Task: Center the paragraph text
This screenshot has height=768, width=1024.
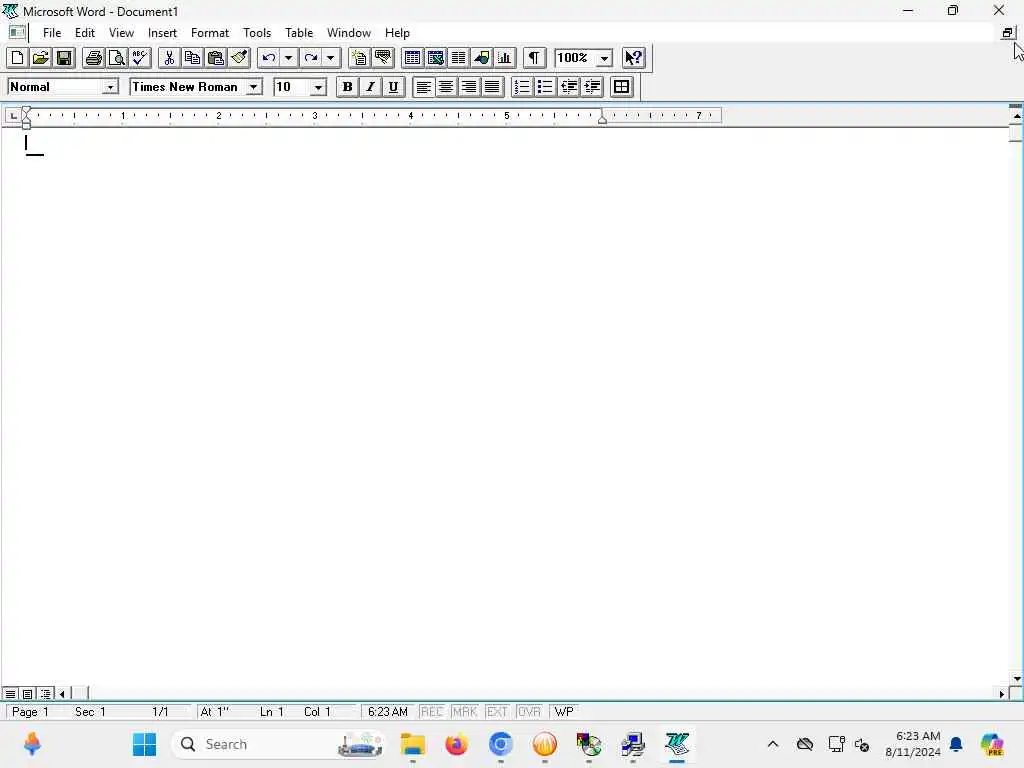Action: (x=446, y=87)
